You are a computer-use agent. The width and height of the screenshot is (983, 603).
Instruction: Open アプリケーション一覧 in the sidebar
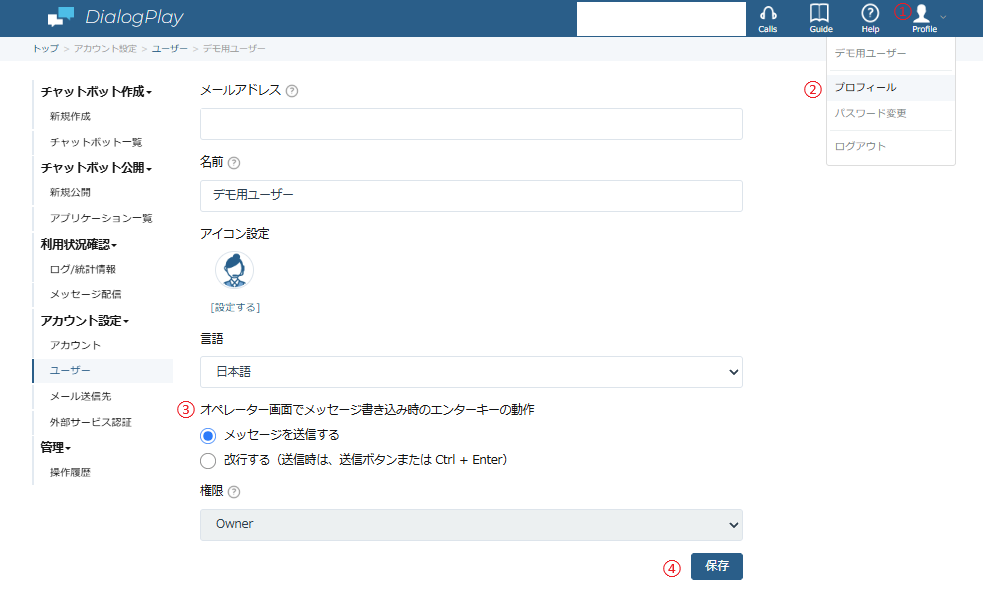(101, 218)
